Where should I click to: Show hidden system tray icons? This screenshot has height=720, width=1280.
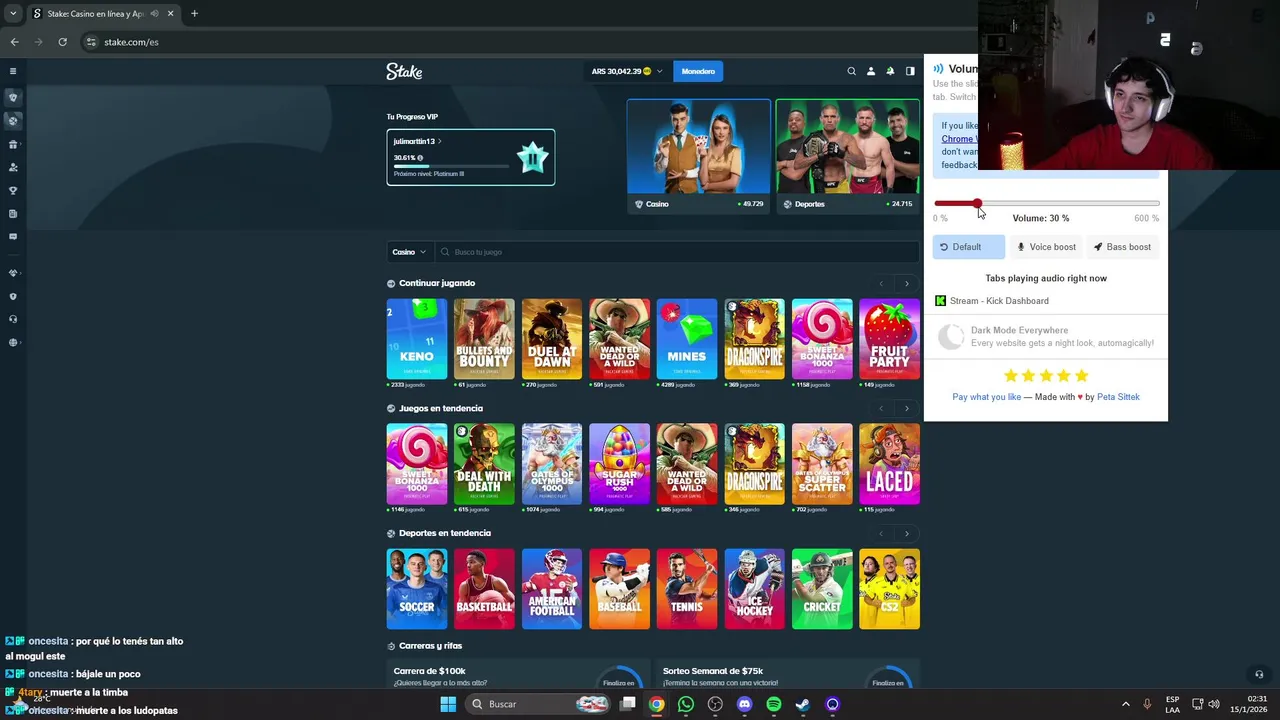tap(1125, 704)
